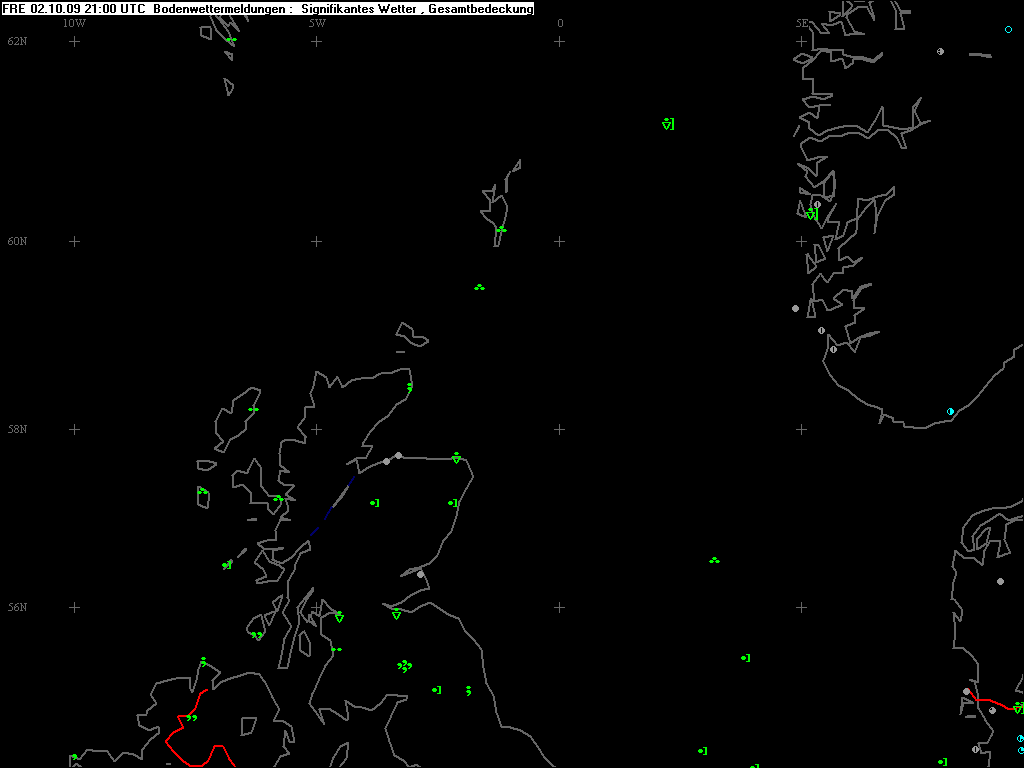
Task: Click the cyan half-filled circle on Norway's south coast
Action: pos(950,411)
